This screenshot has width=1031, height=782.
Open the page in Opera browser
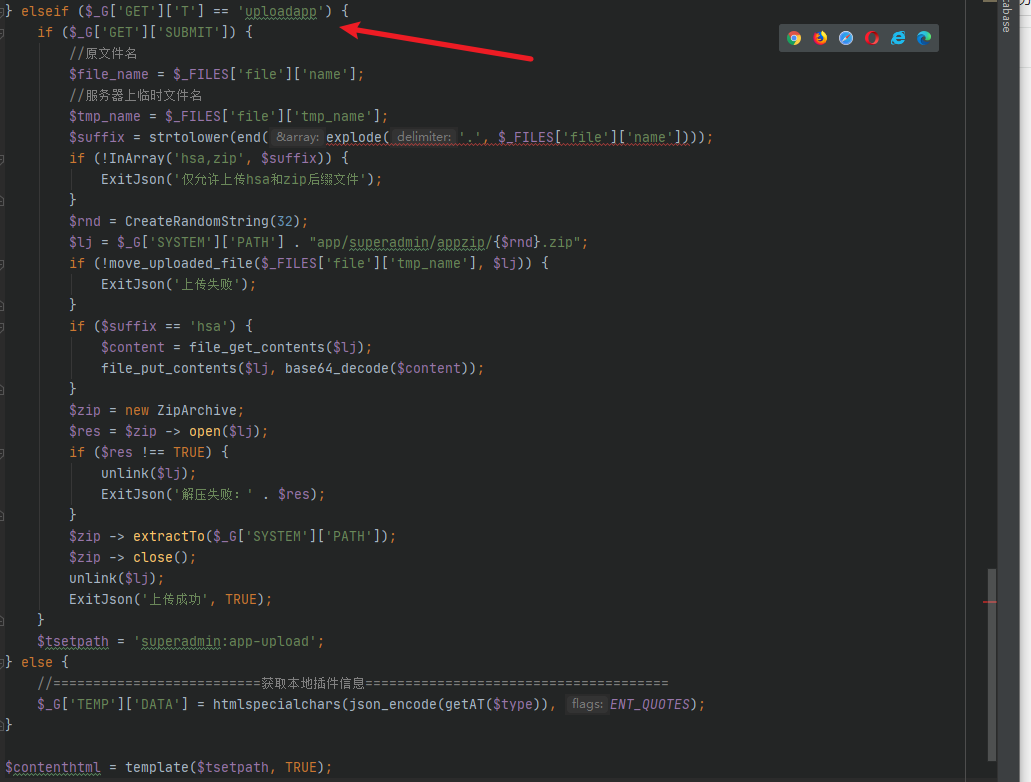coord(872,38)
